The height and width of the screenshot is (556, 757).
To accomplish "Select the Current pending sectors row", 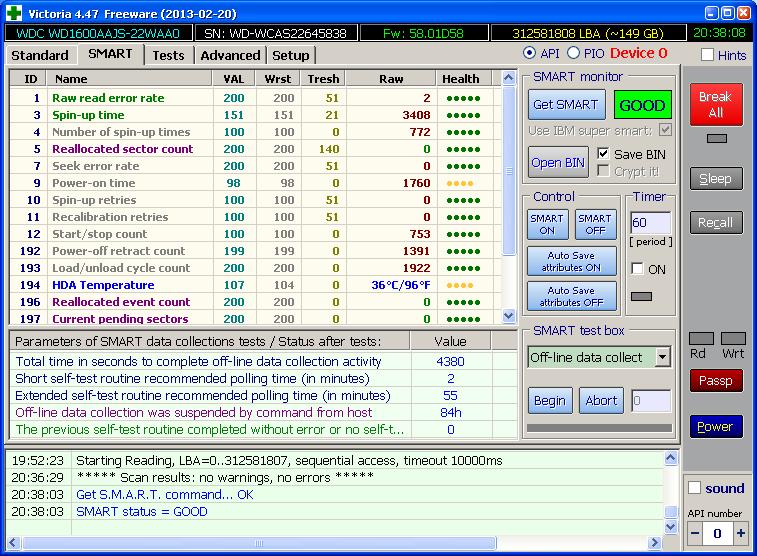I will [255, 318].
